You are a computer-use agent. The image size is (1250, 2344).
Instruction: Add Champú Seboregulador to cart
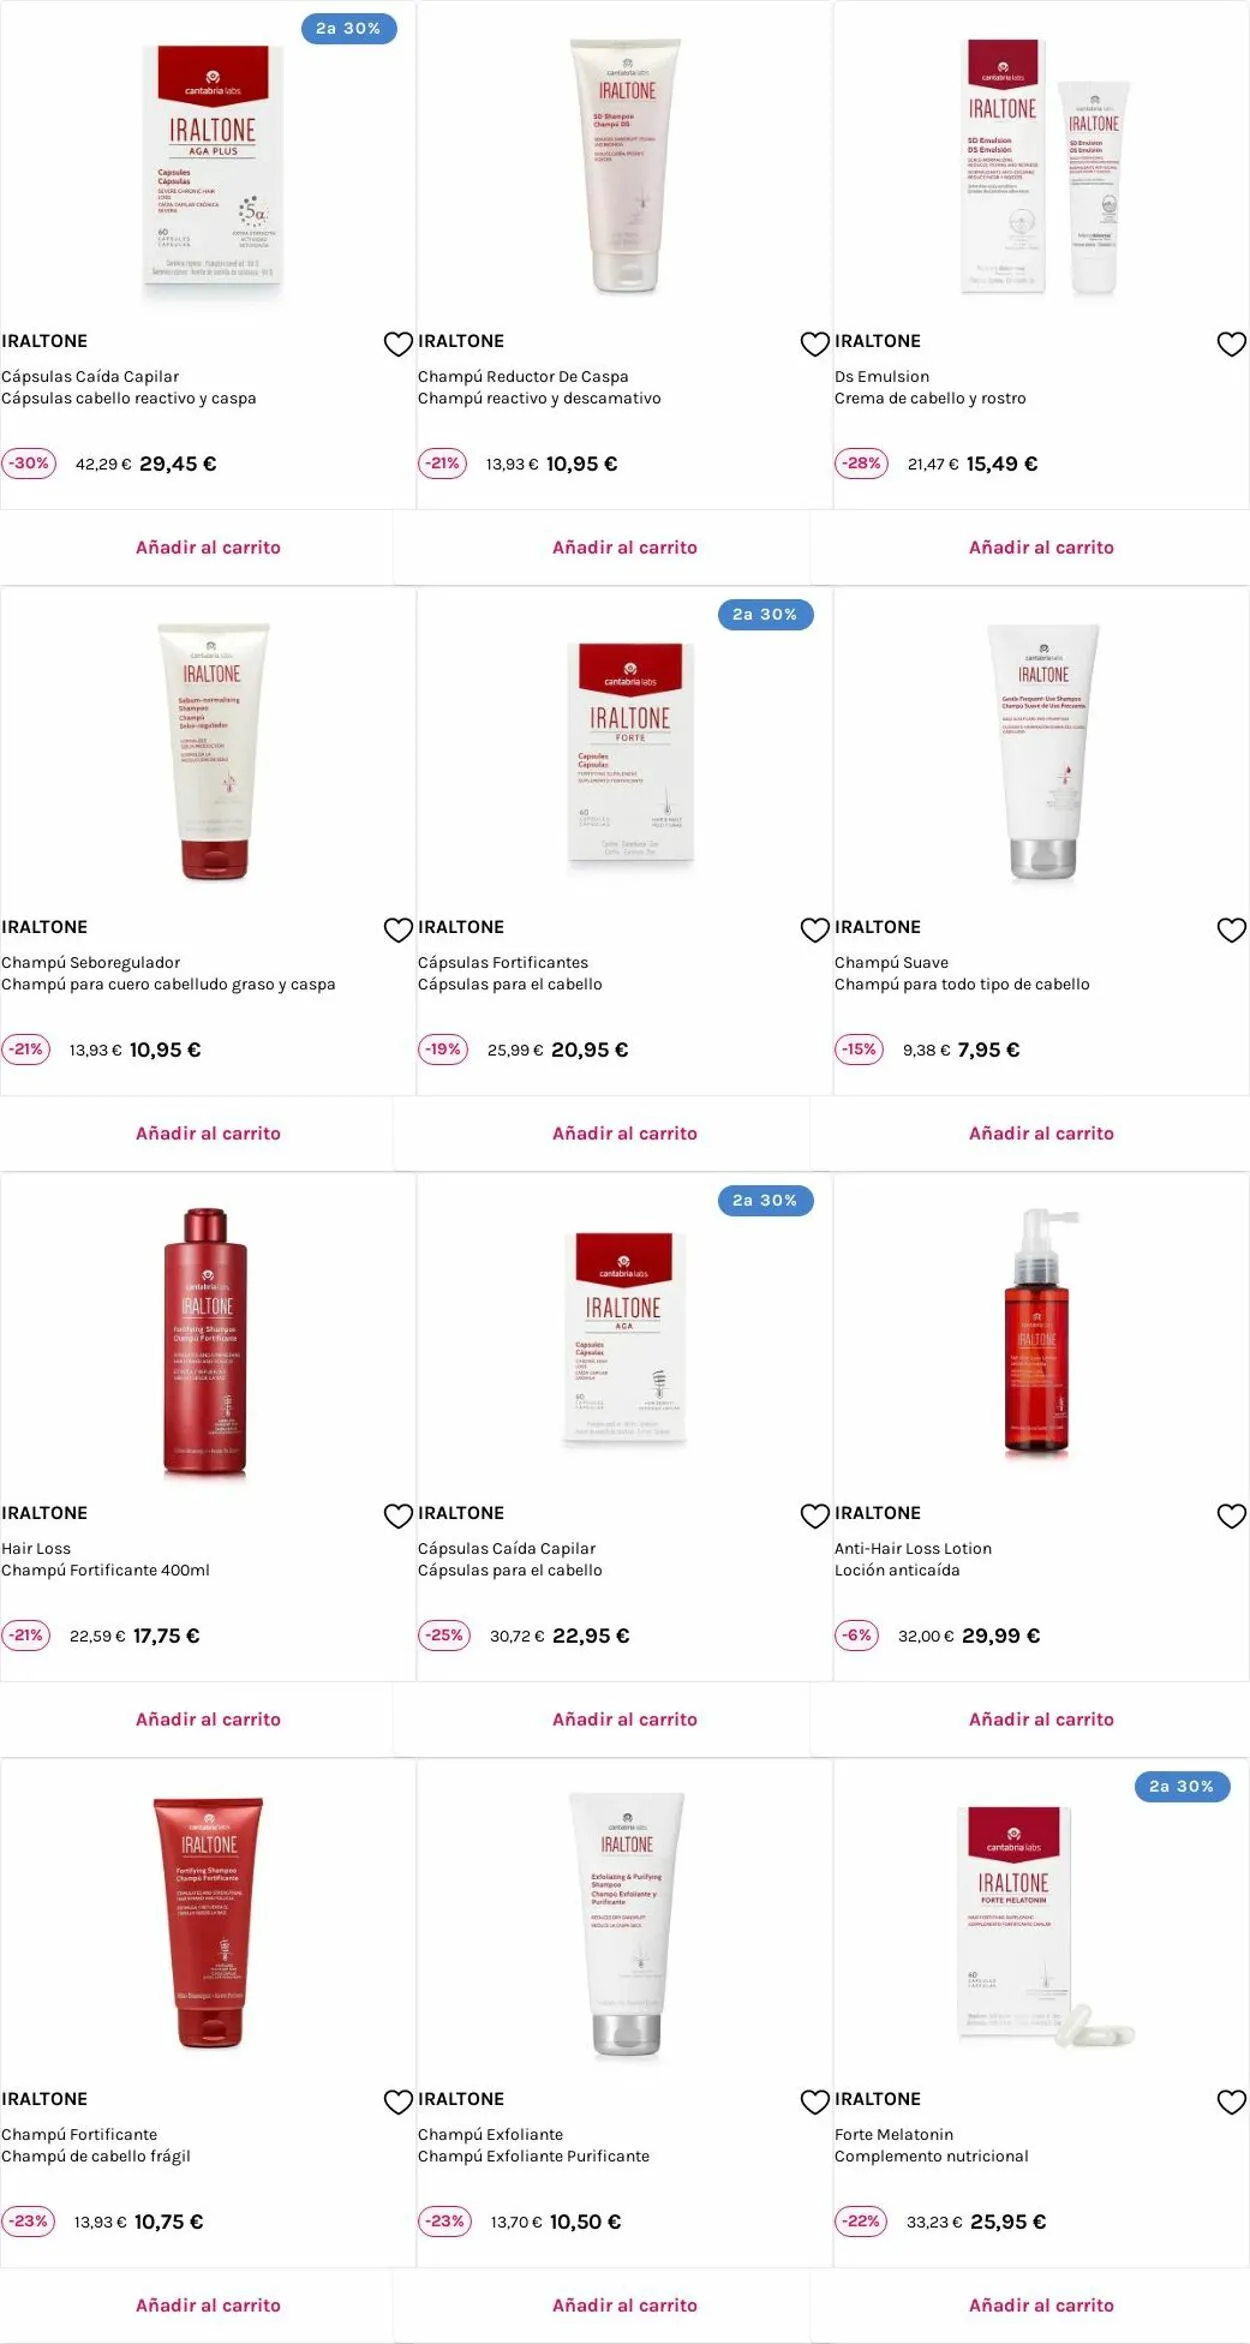(x=208, y=1133)
